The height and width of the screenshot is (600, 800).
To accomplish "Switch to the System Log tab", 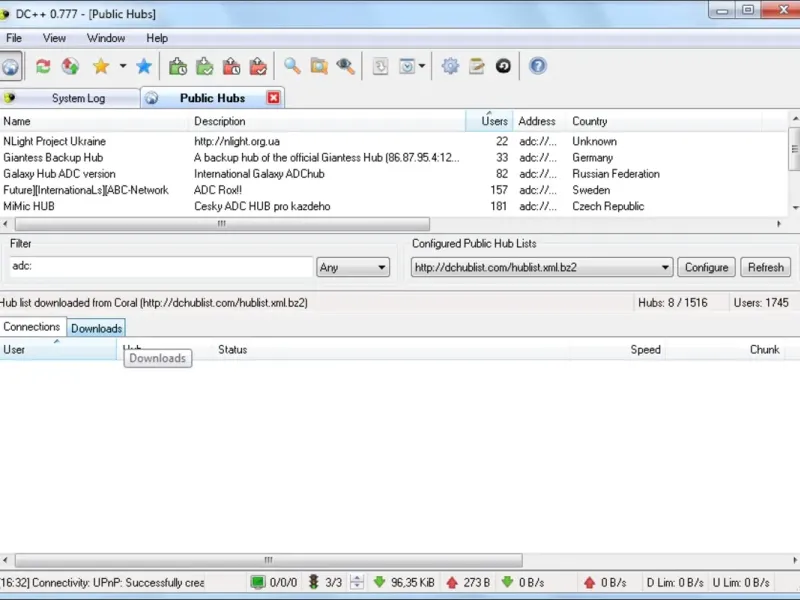I will [x=77, y=98].
